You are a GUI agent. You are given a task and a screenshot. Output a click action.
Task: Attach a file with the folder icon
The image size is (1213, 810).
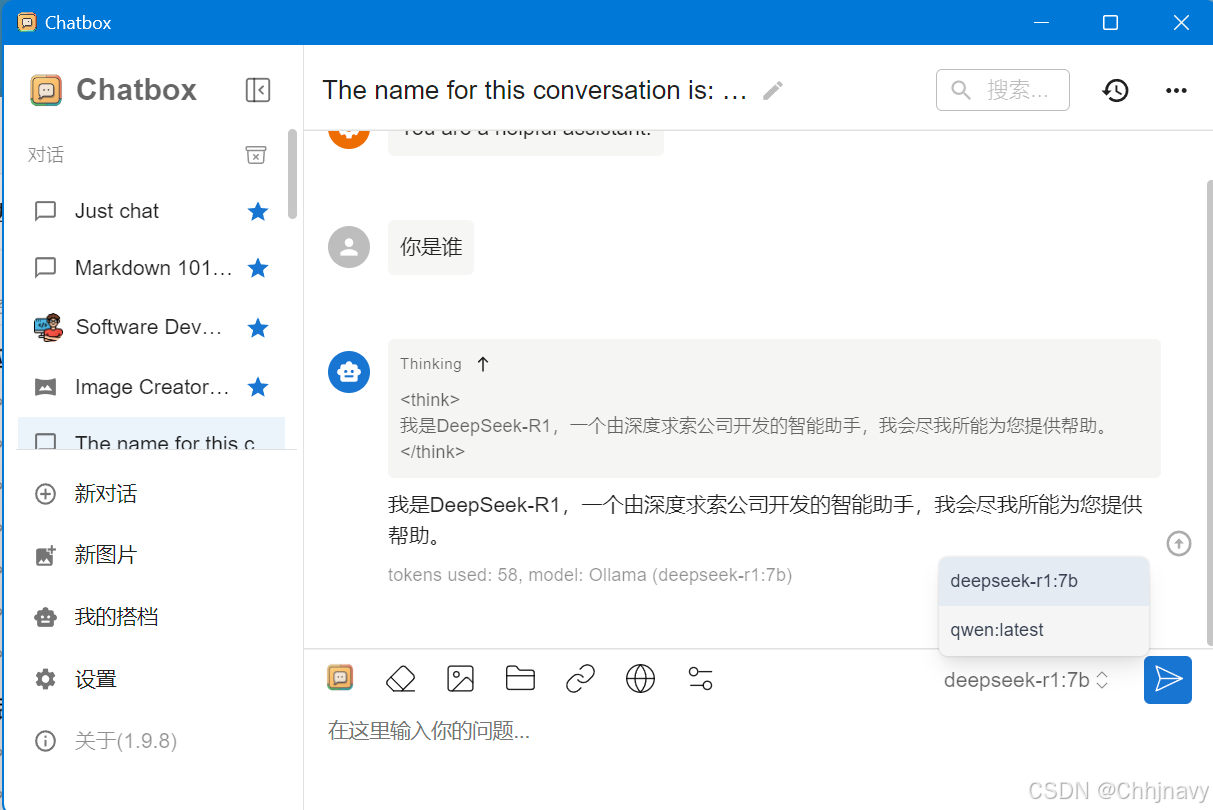(x=520, y=679)
